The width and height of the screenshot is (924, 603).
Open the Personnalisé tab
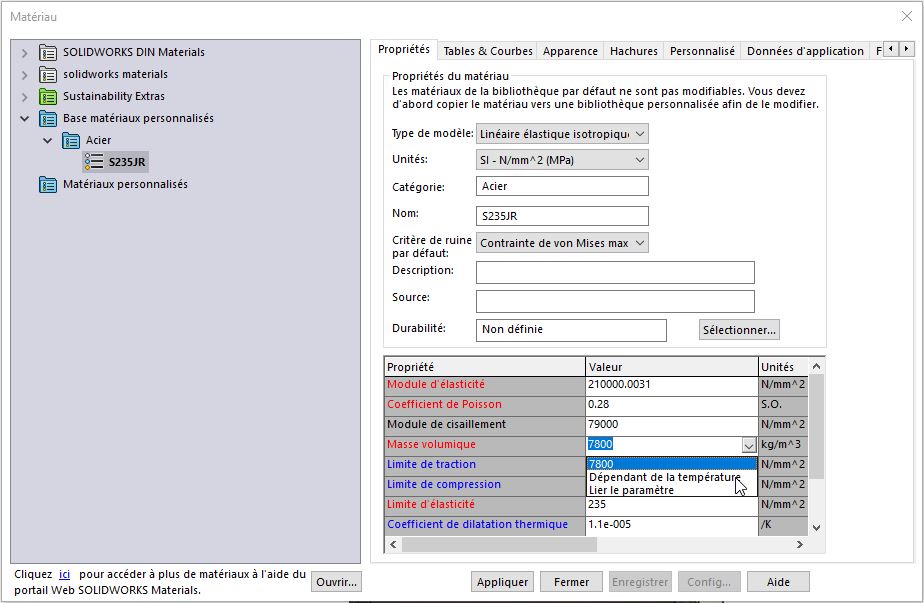702,51
